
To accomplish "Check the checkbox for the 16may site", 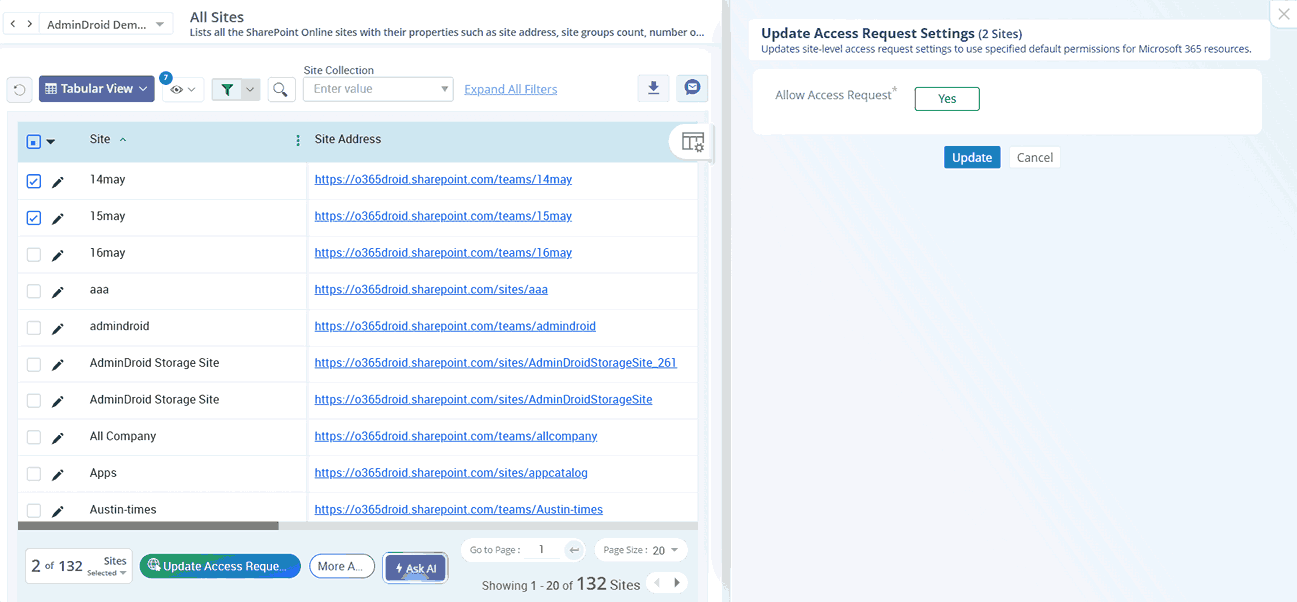I will 33,253.
